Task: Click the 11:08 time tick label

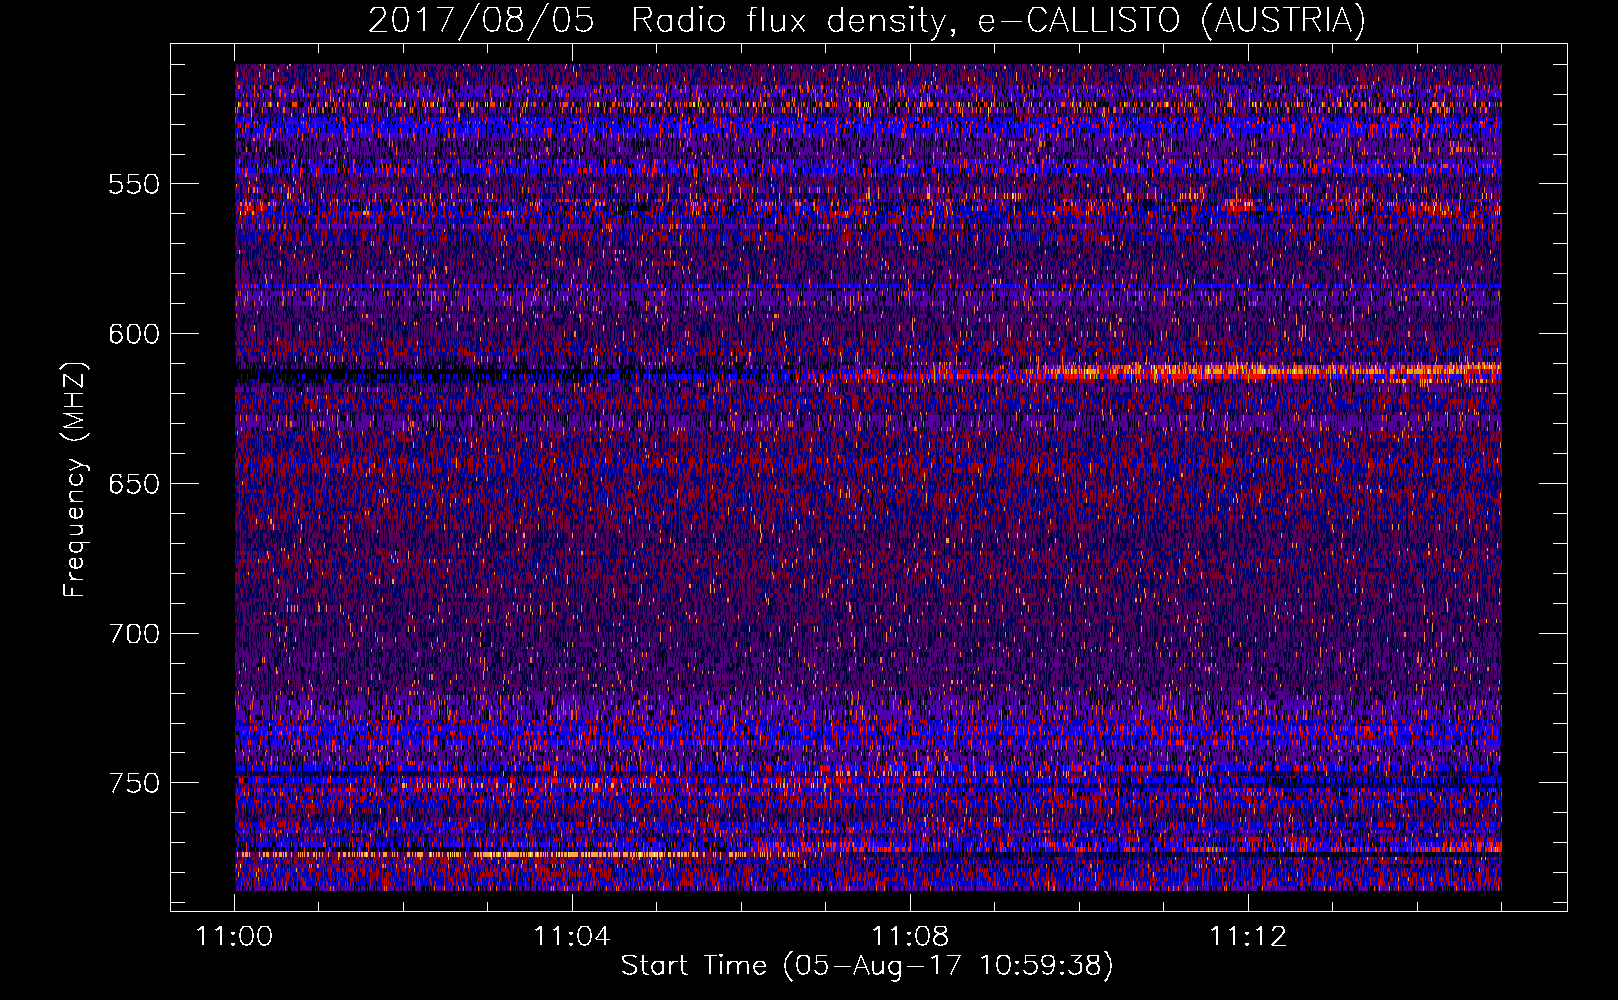Action: click(x=910, y=937)
